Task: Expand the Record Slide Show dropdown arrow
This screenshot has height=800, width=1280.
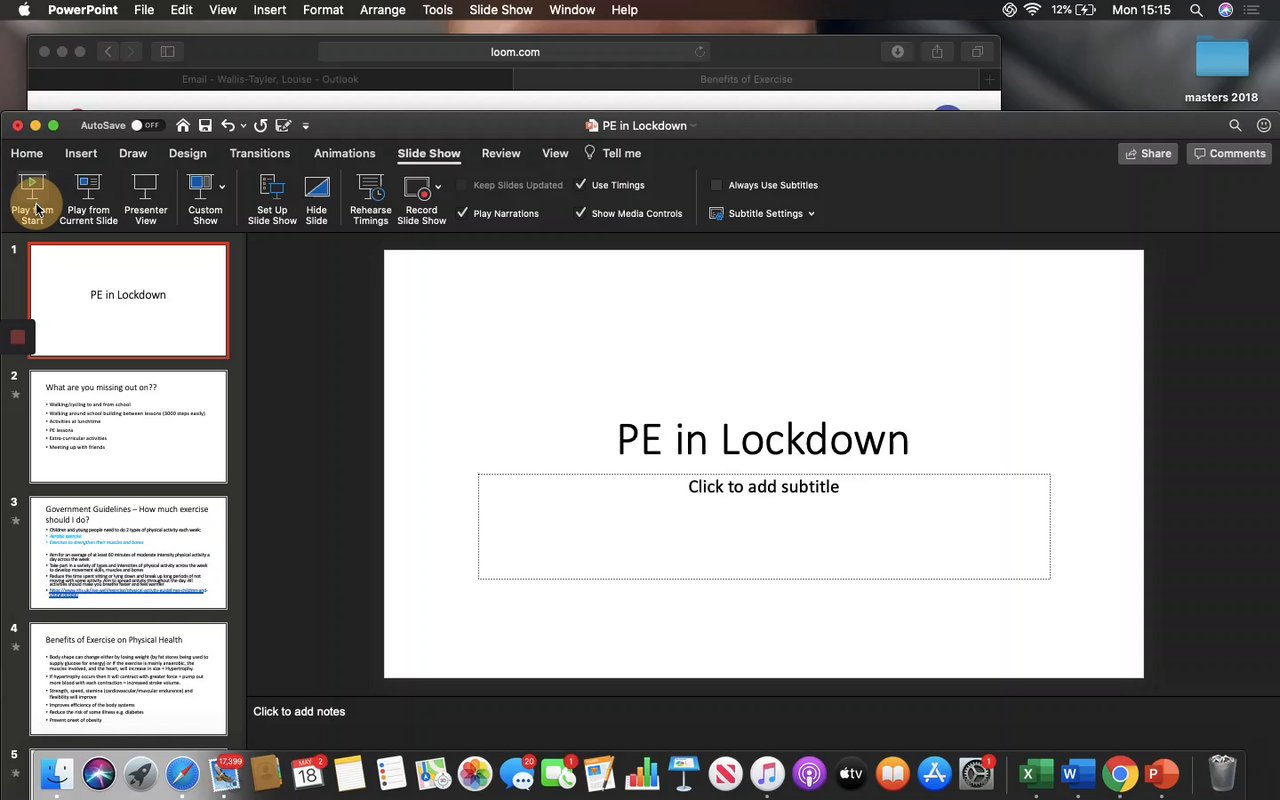Action: coord(438,187)
